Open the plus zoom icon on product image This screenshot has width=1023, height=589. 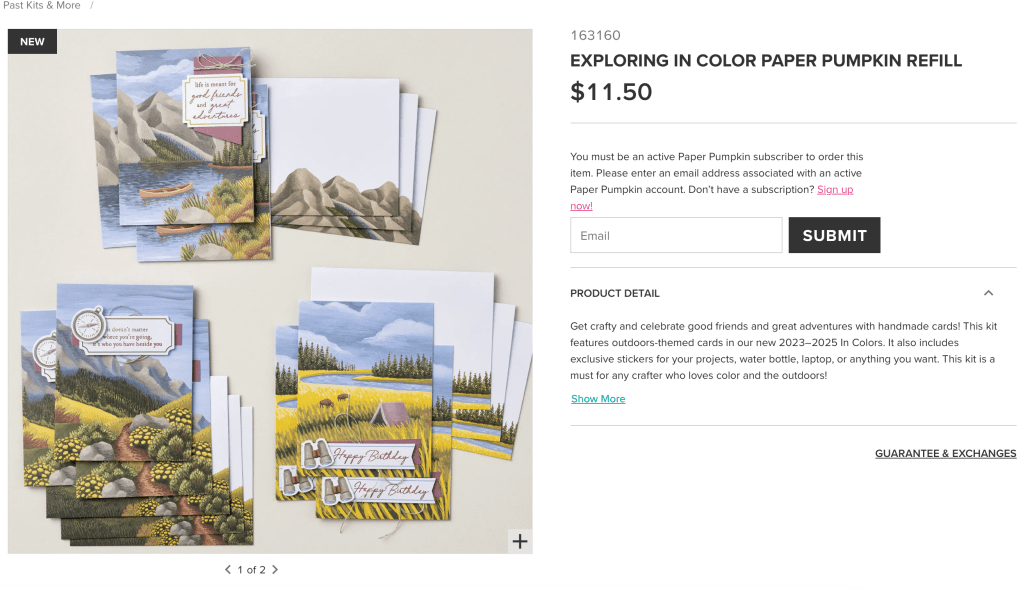click(x=520, y=541)
